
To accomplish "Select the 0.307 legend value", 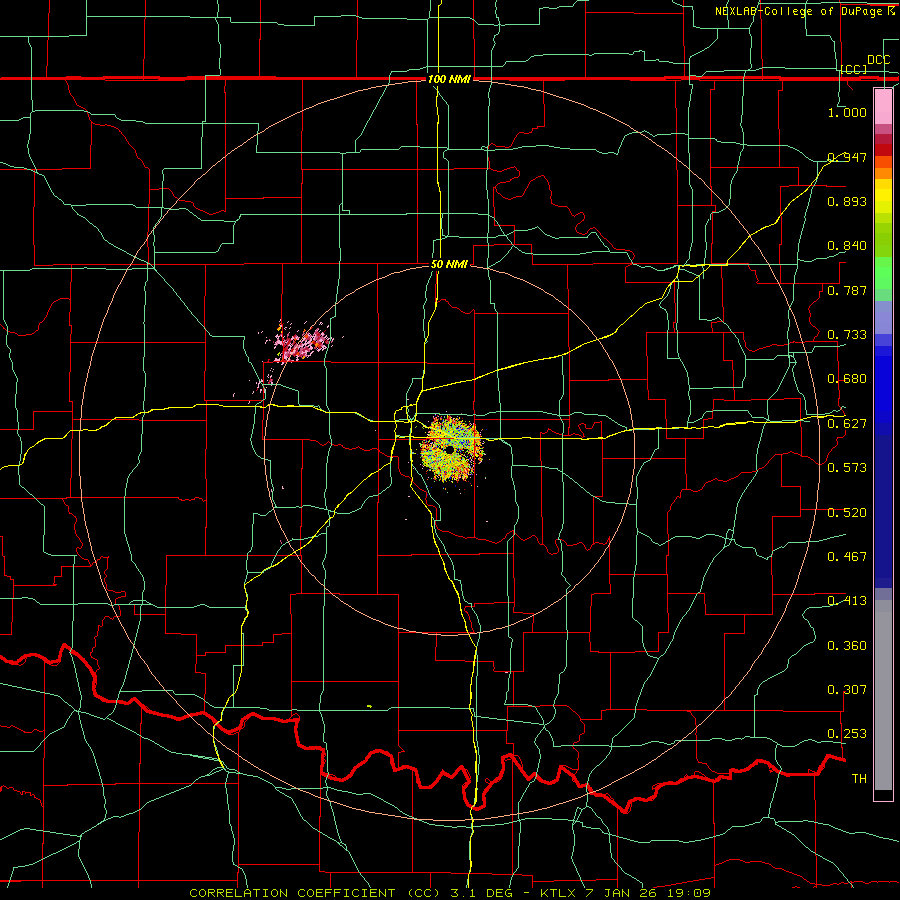I will 847,690.
